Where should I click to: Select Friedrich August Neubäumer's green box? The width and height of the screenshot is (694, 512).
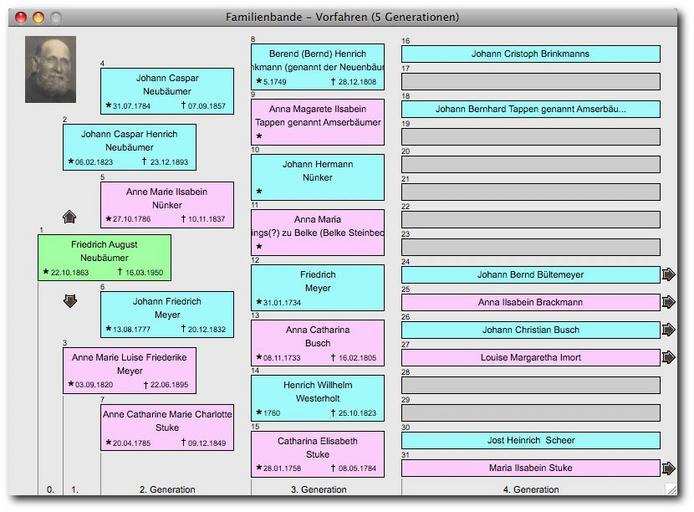(104, 258)
